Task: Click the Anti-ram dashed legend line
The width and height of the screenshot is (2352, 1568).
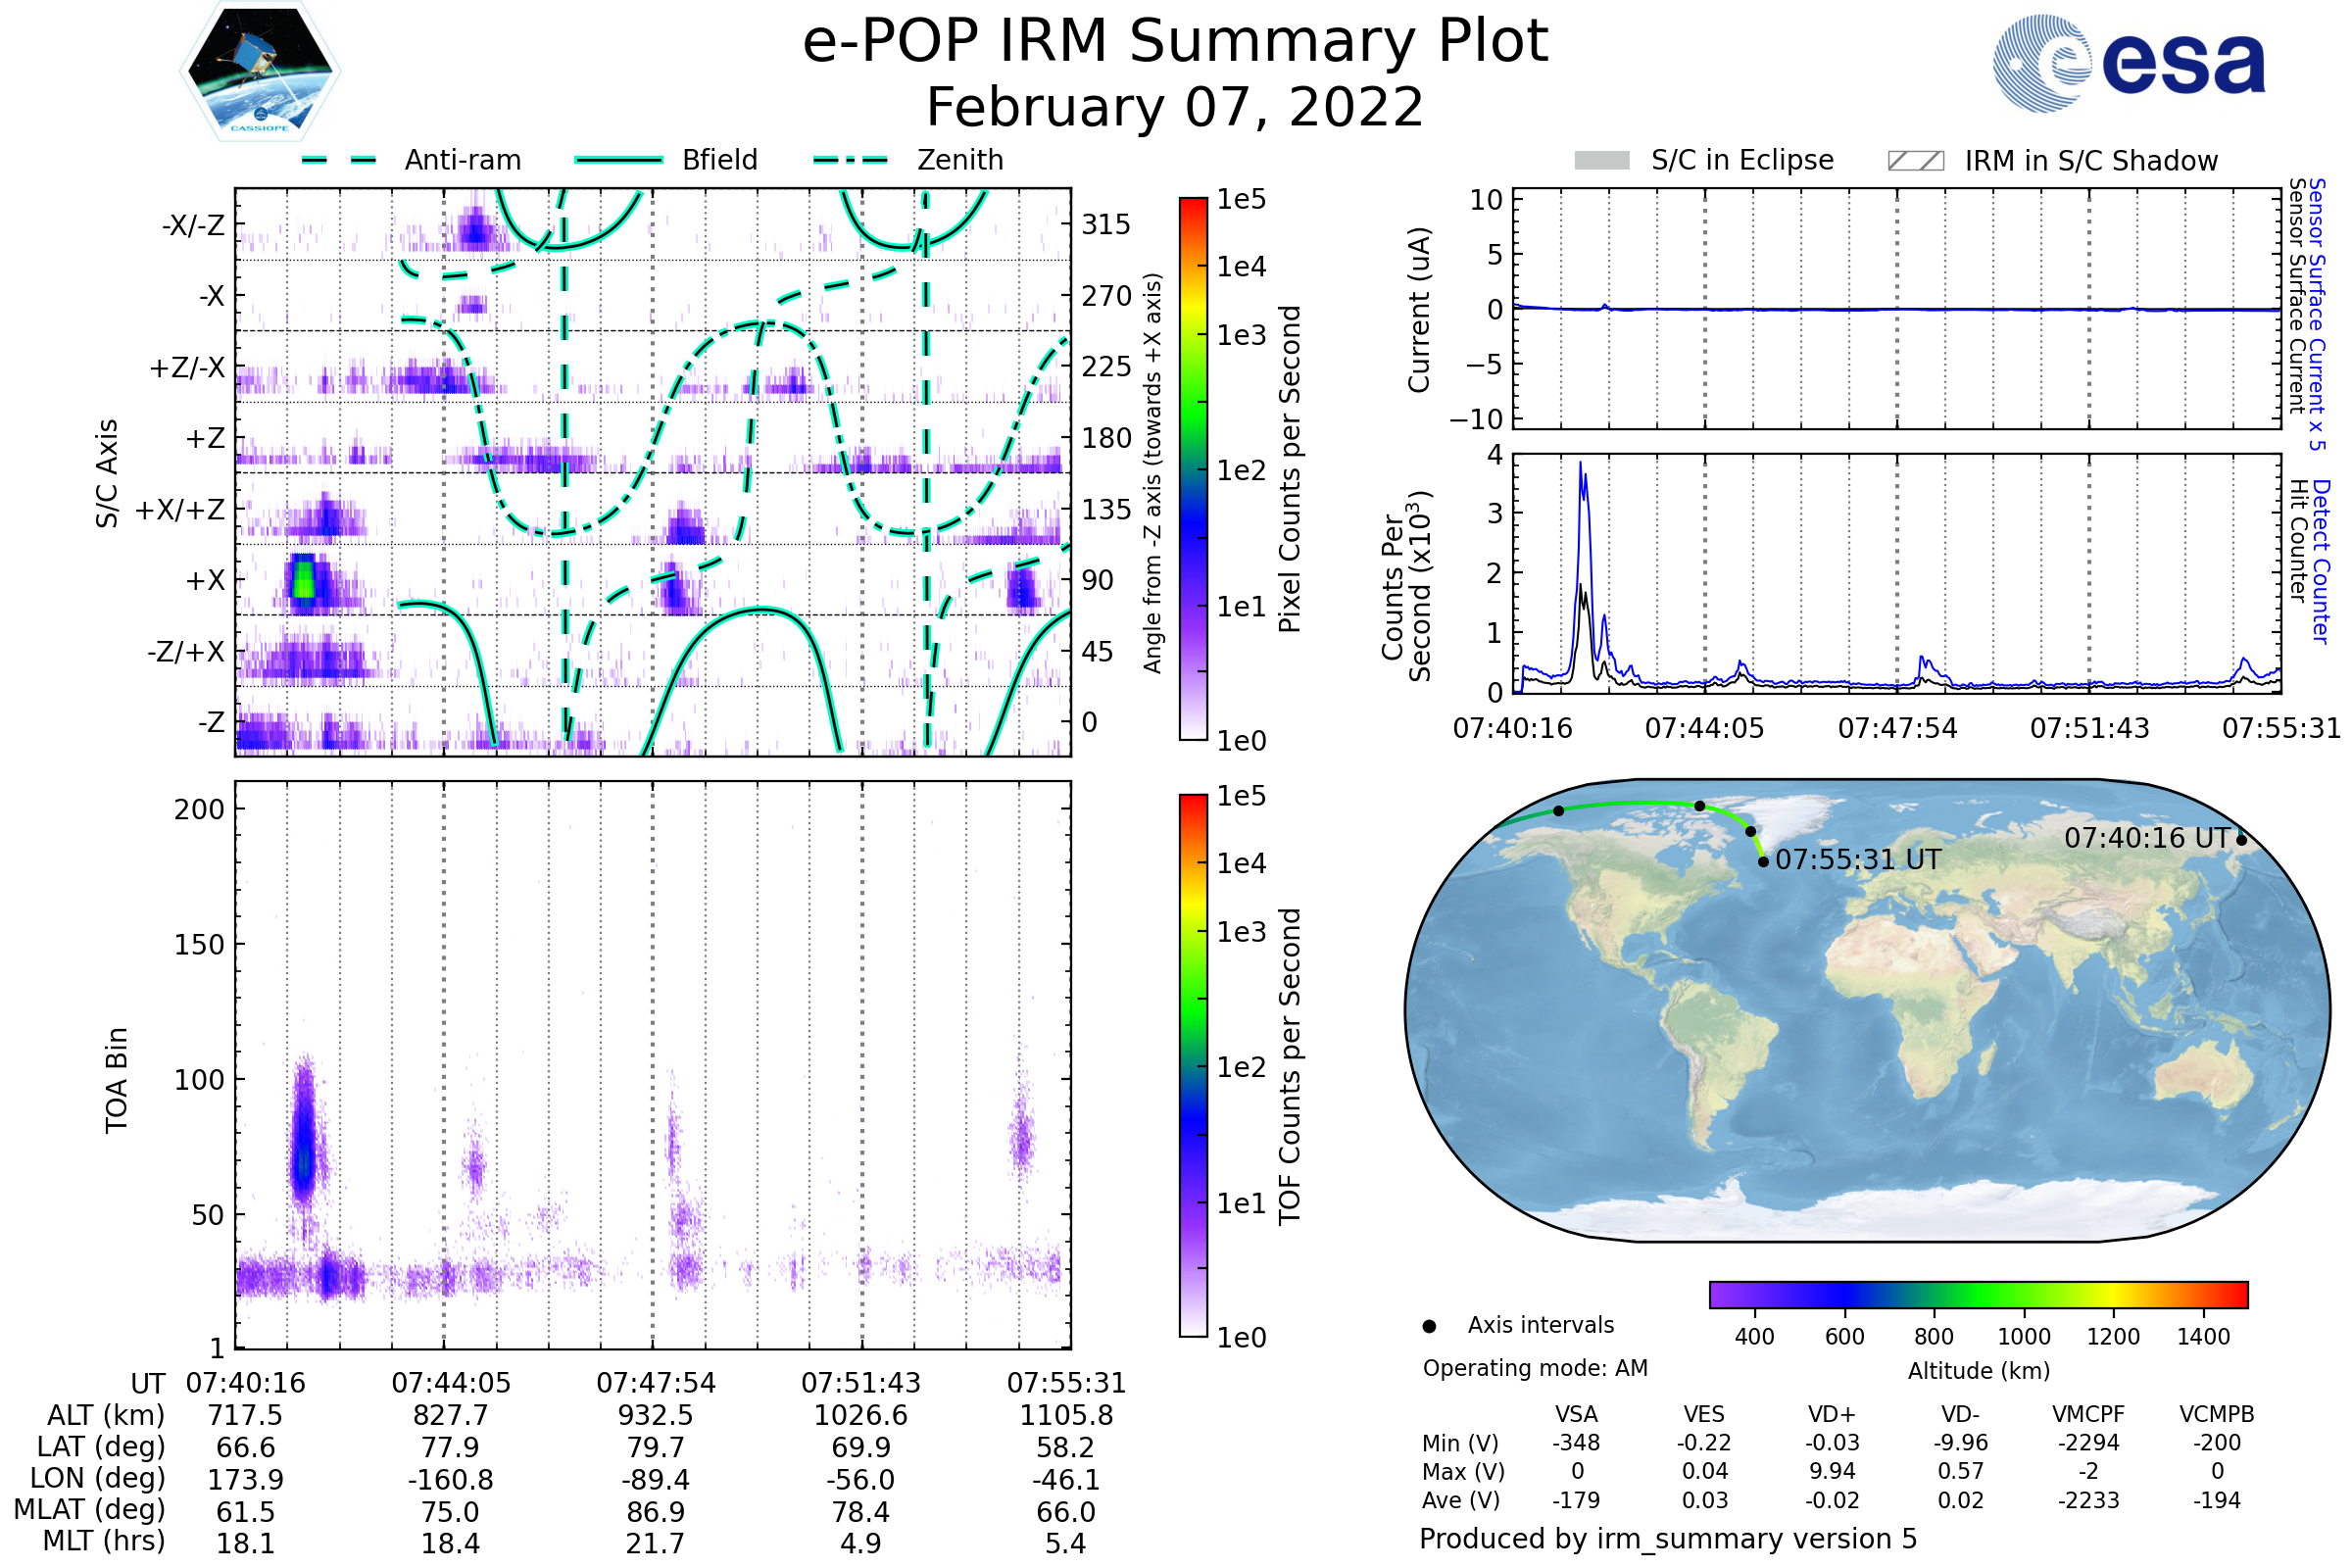Action: tap(339, 160)
